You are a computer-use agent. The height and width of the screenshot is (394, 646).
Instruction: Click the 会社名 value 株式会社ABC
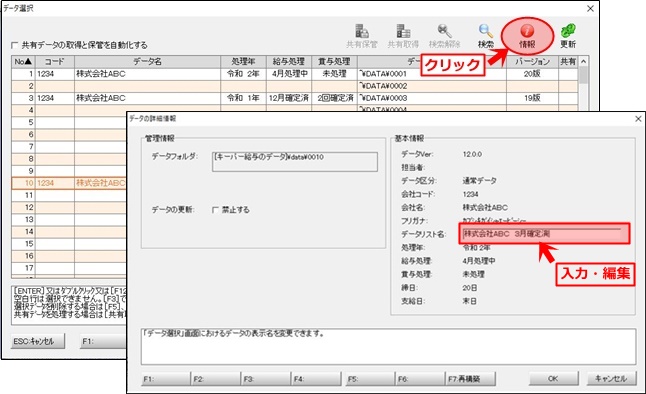(485, 207)
